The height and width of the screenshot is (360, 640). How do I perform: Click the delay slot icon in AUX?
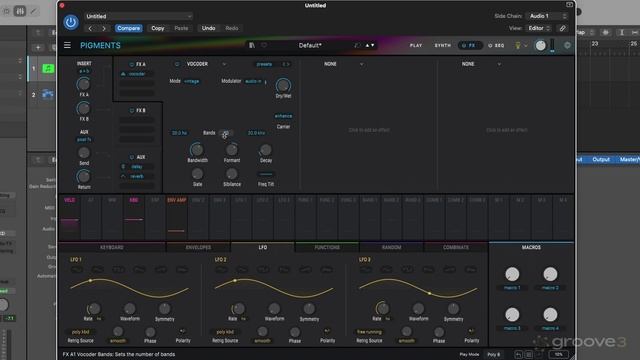tap(123, 167)
